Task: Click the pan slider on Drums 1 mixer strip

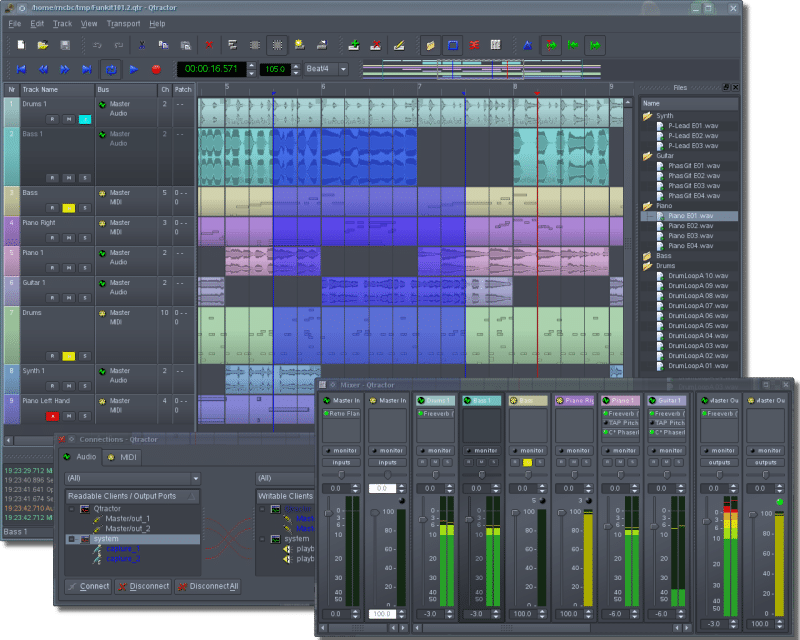Action: point(435,475)
